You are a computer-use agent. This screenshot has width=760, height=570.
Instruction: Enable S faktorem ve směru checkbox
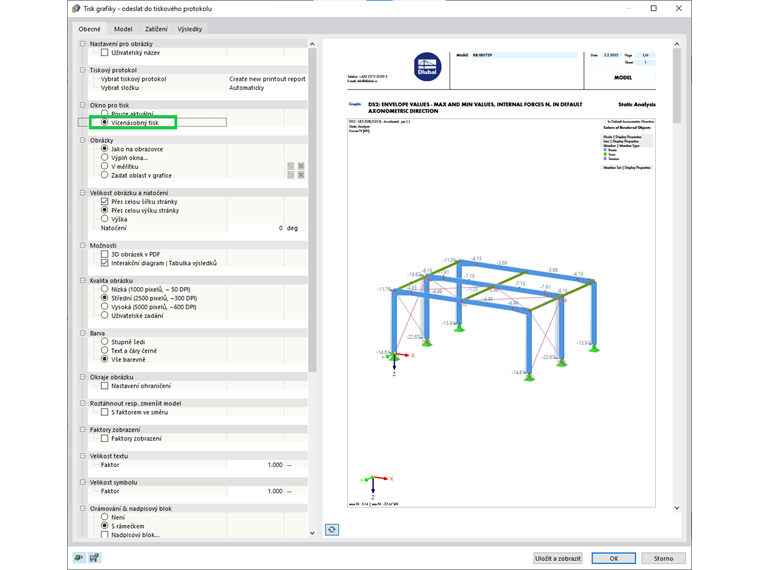pos(104,412)
